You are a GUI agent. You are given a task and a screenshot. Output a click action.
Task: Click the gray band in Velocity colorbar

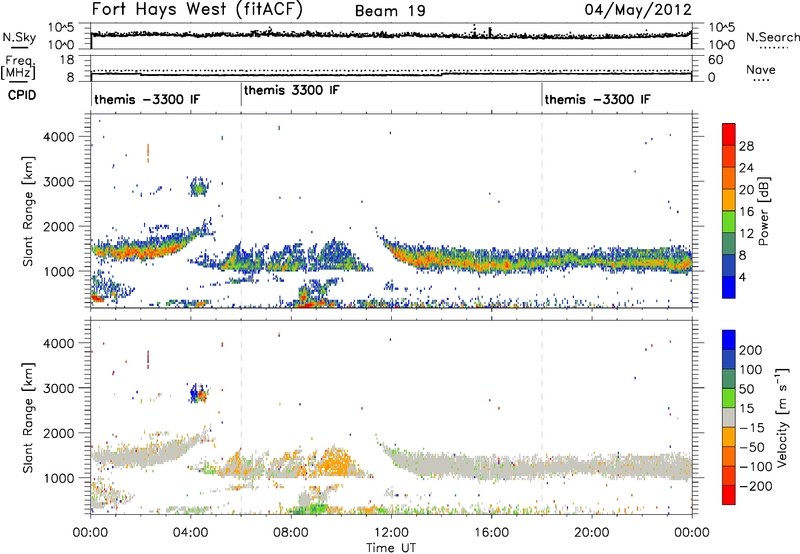point(729,417)
